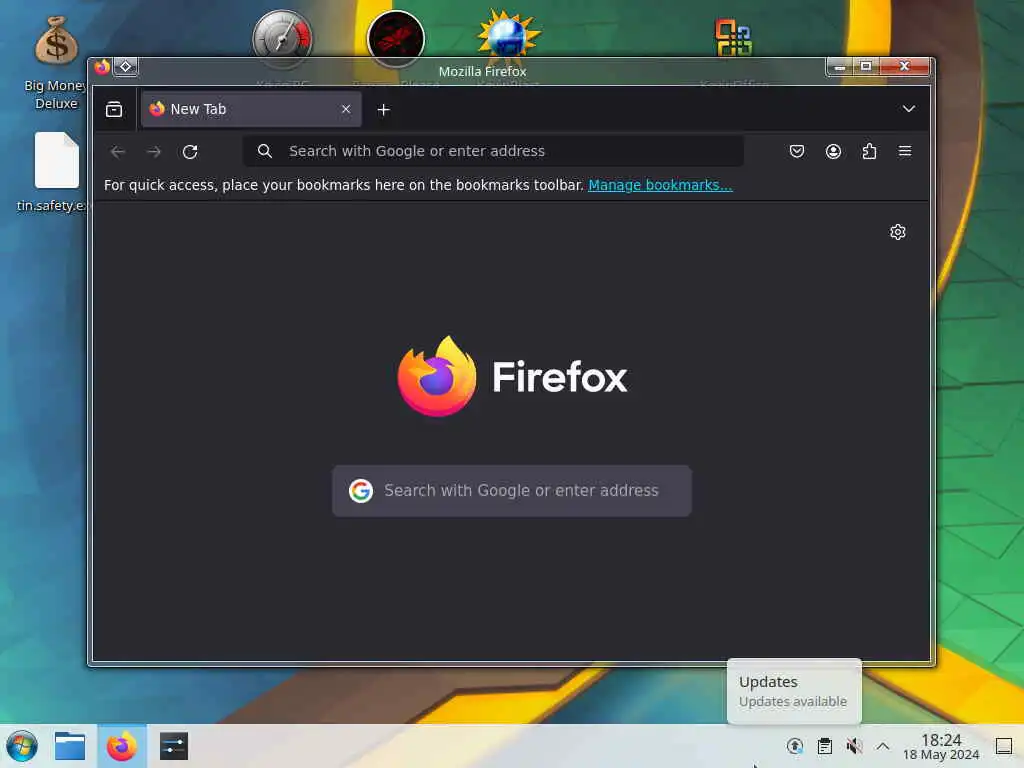
Task: Open the Extensions panel
Action: point(869,152)
